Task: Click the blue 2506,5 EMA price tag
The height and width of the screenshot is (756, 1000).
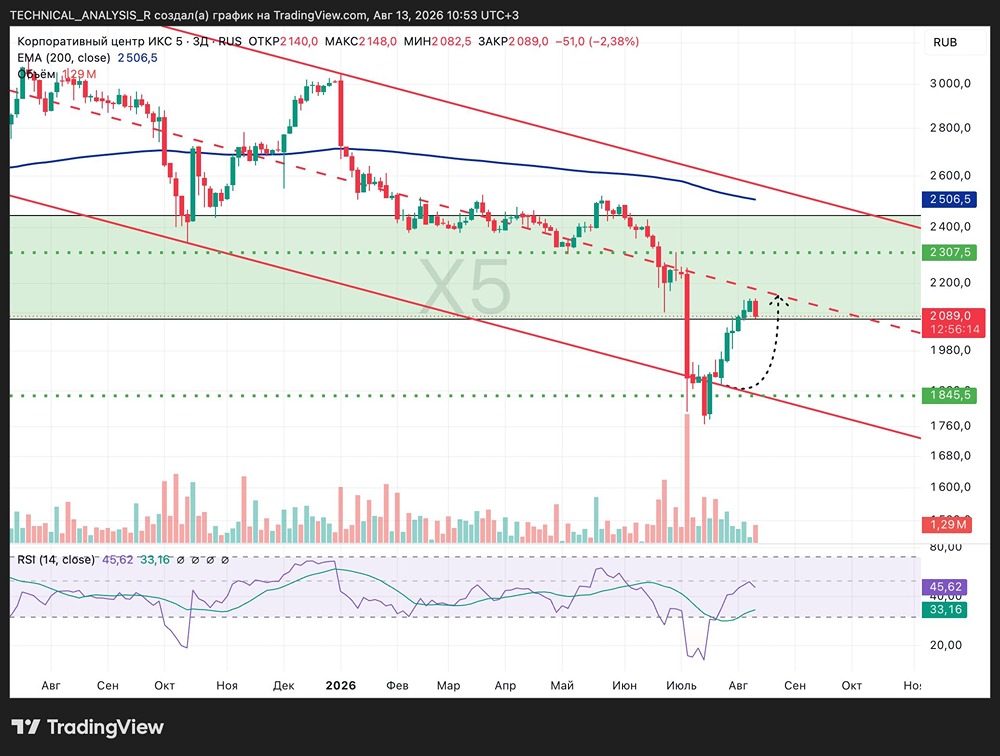Action: [x=949, y=200]
